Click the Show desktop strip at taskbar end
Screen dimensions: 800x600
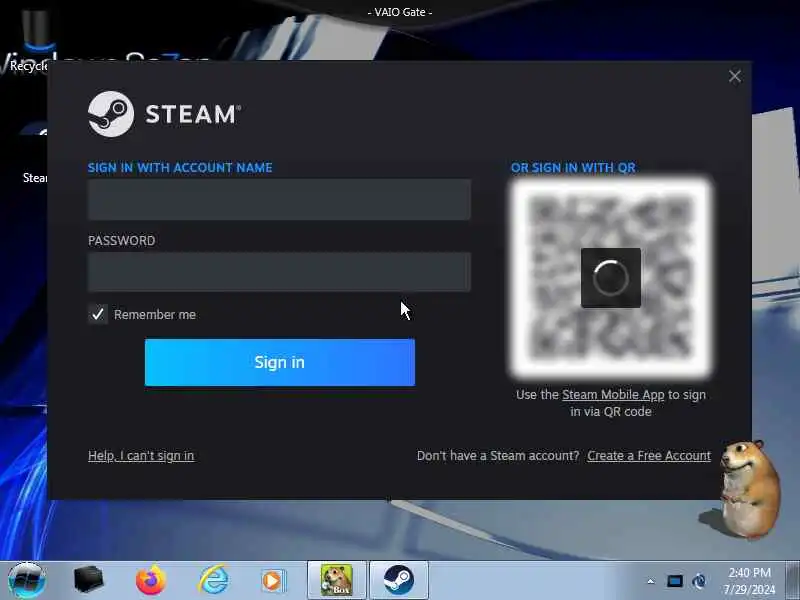click(792, 580)
